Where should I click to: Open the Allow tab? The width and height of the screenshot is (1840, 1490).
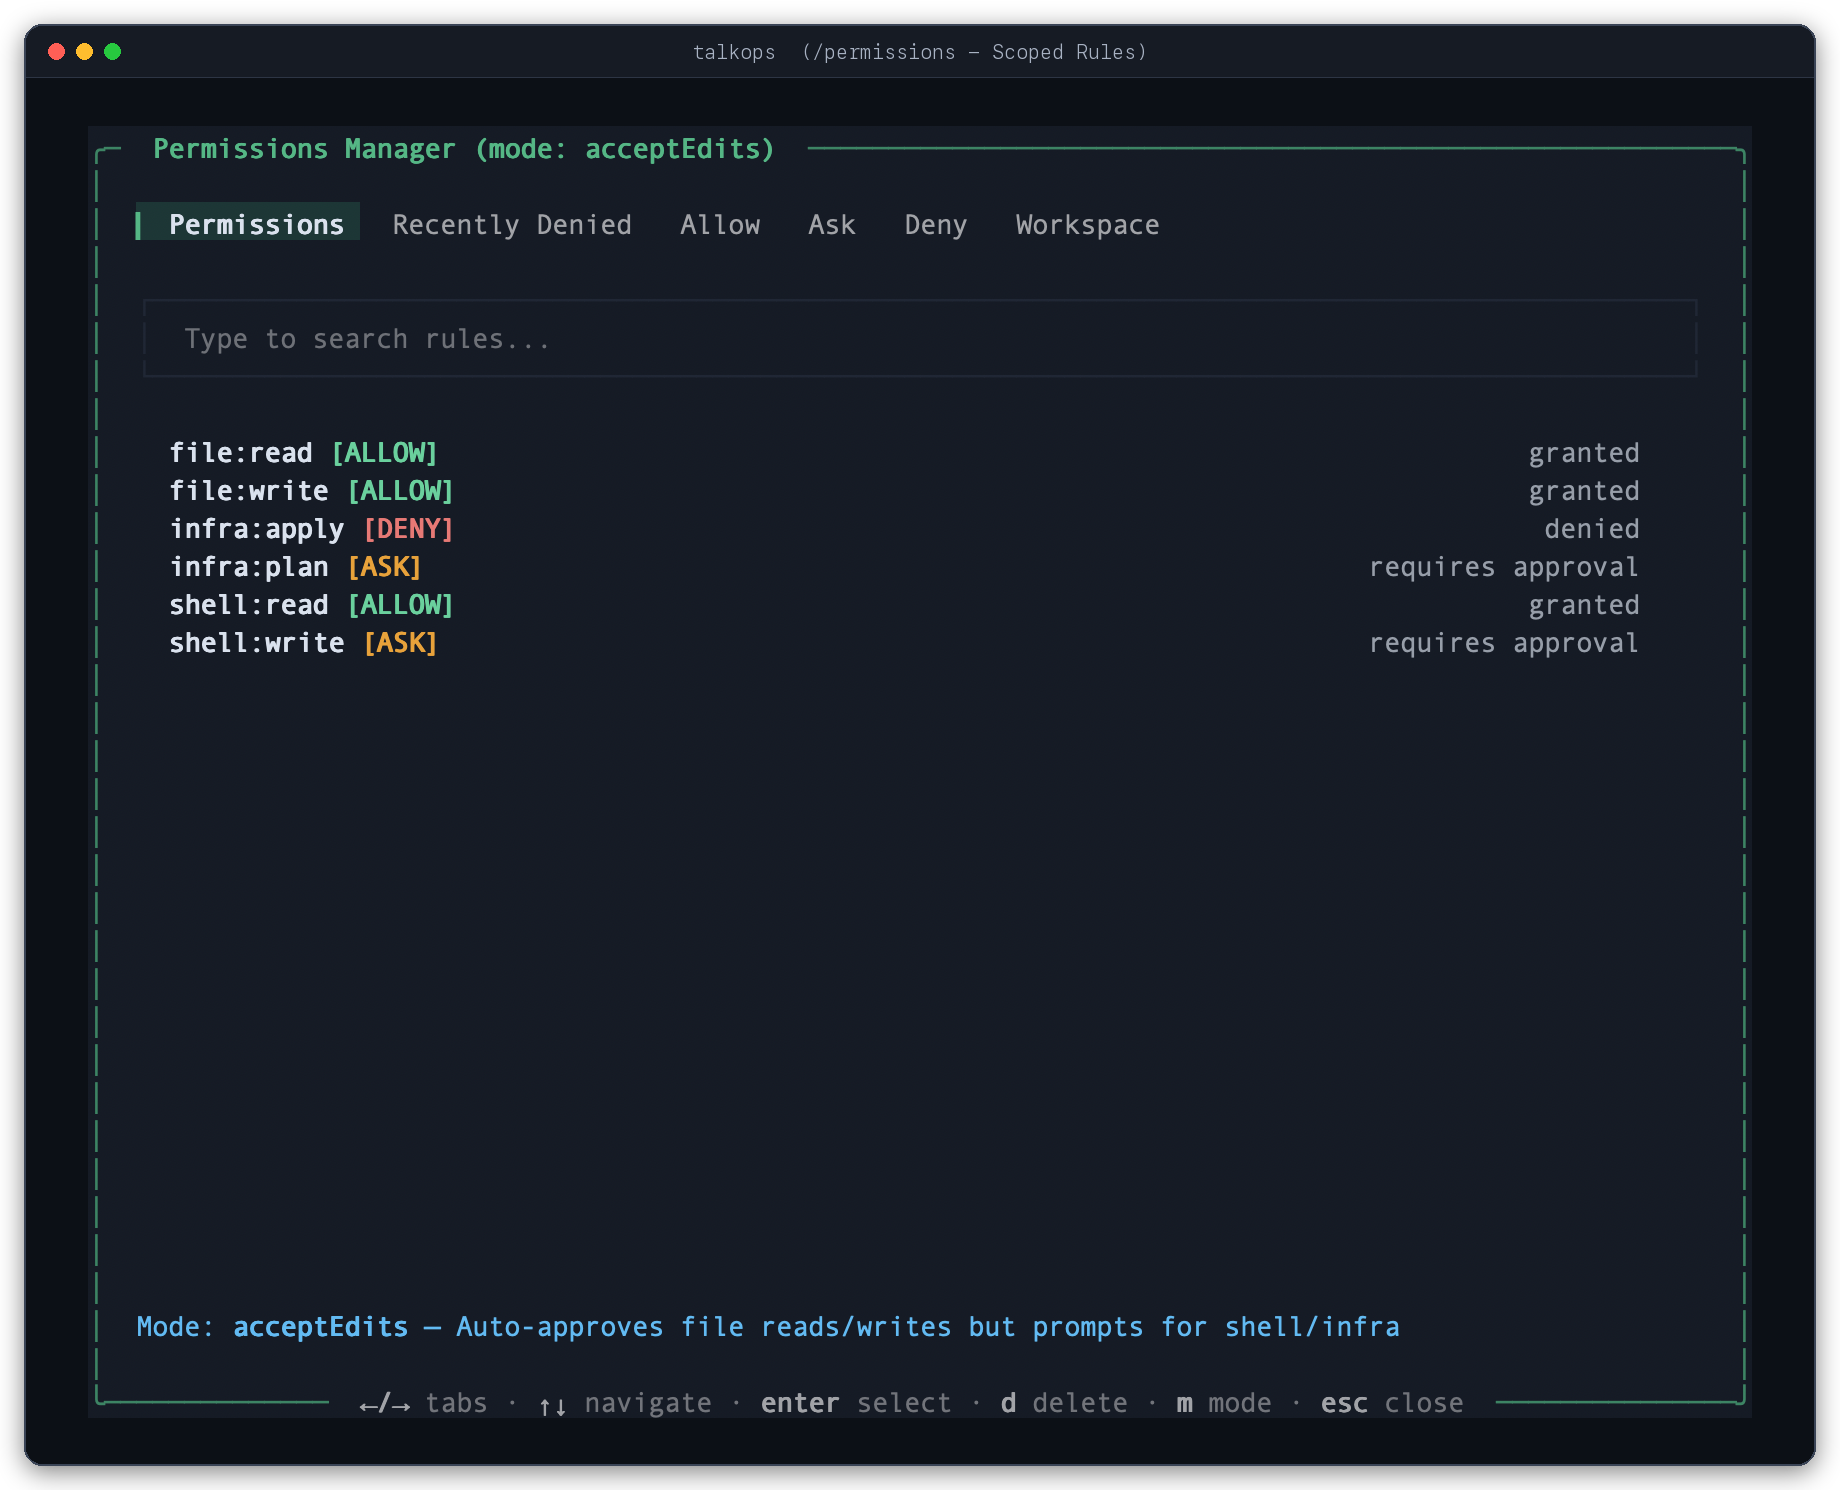[720, 225]
